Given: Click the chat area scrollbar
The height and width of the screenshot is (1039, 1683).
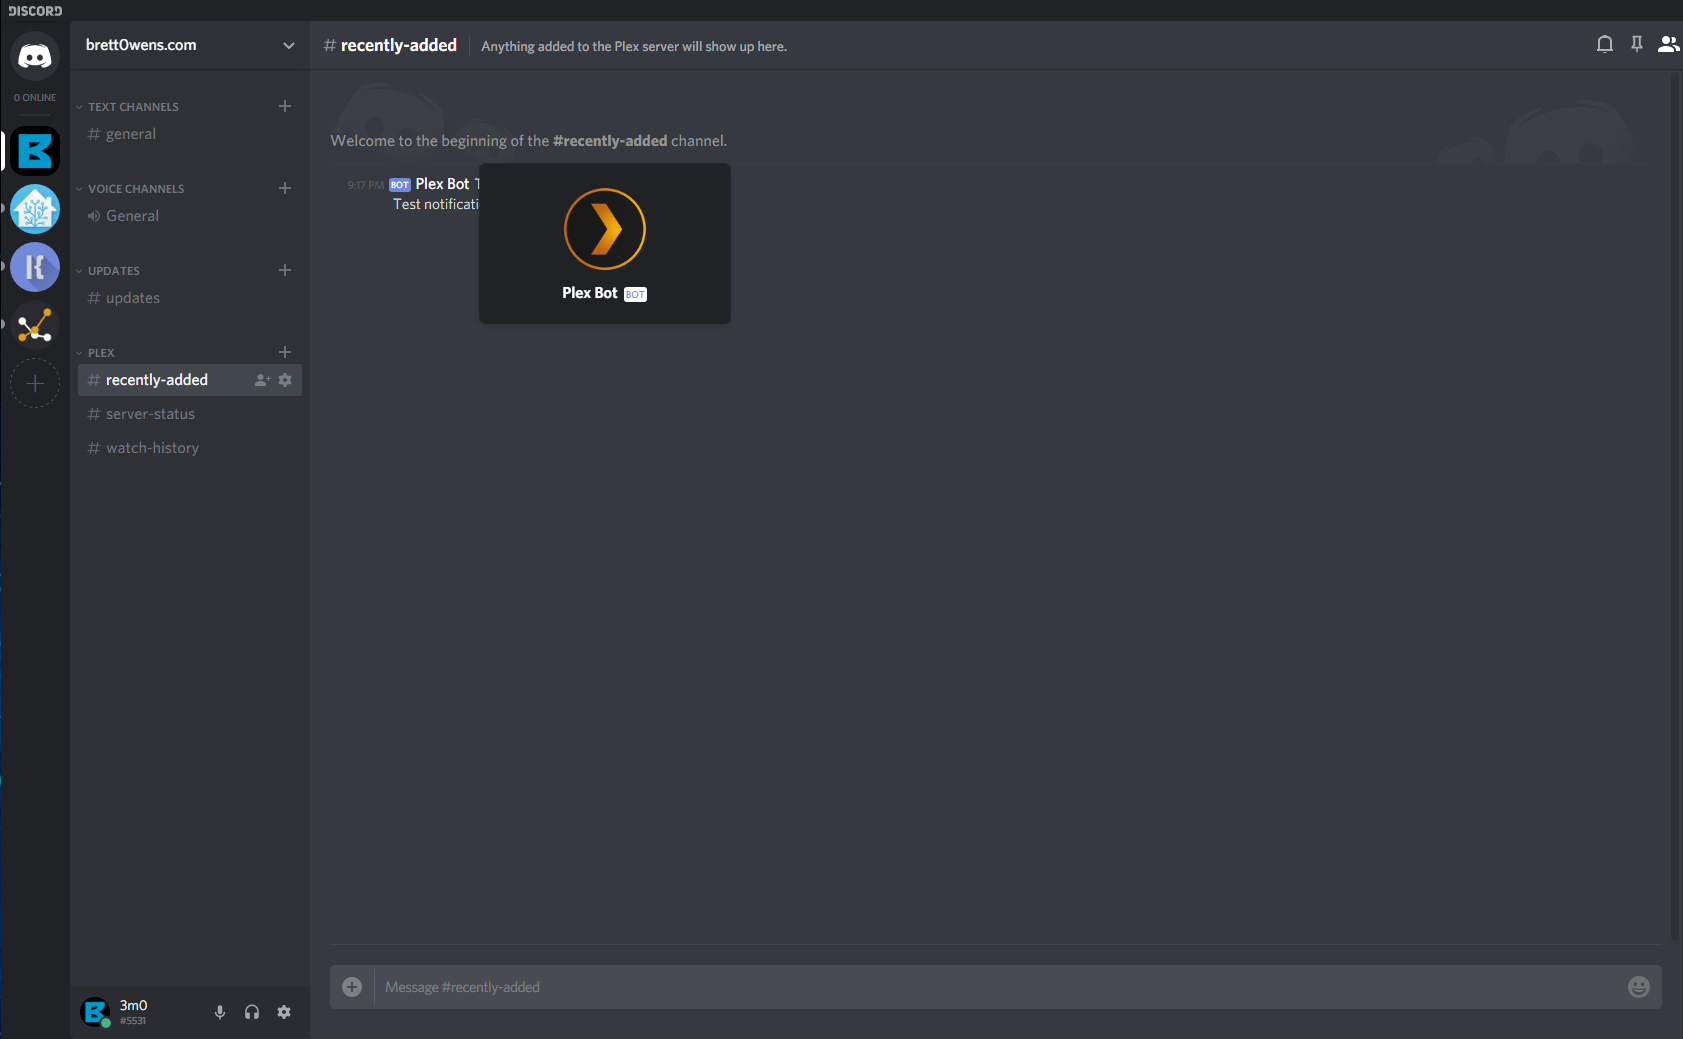Looking at the screenshot, I should tap(1675, 505).
